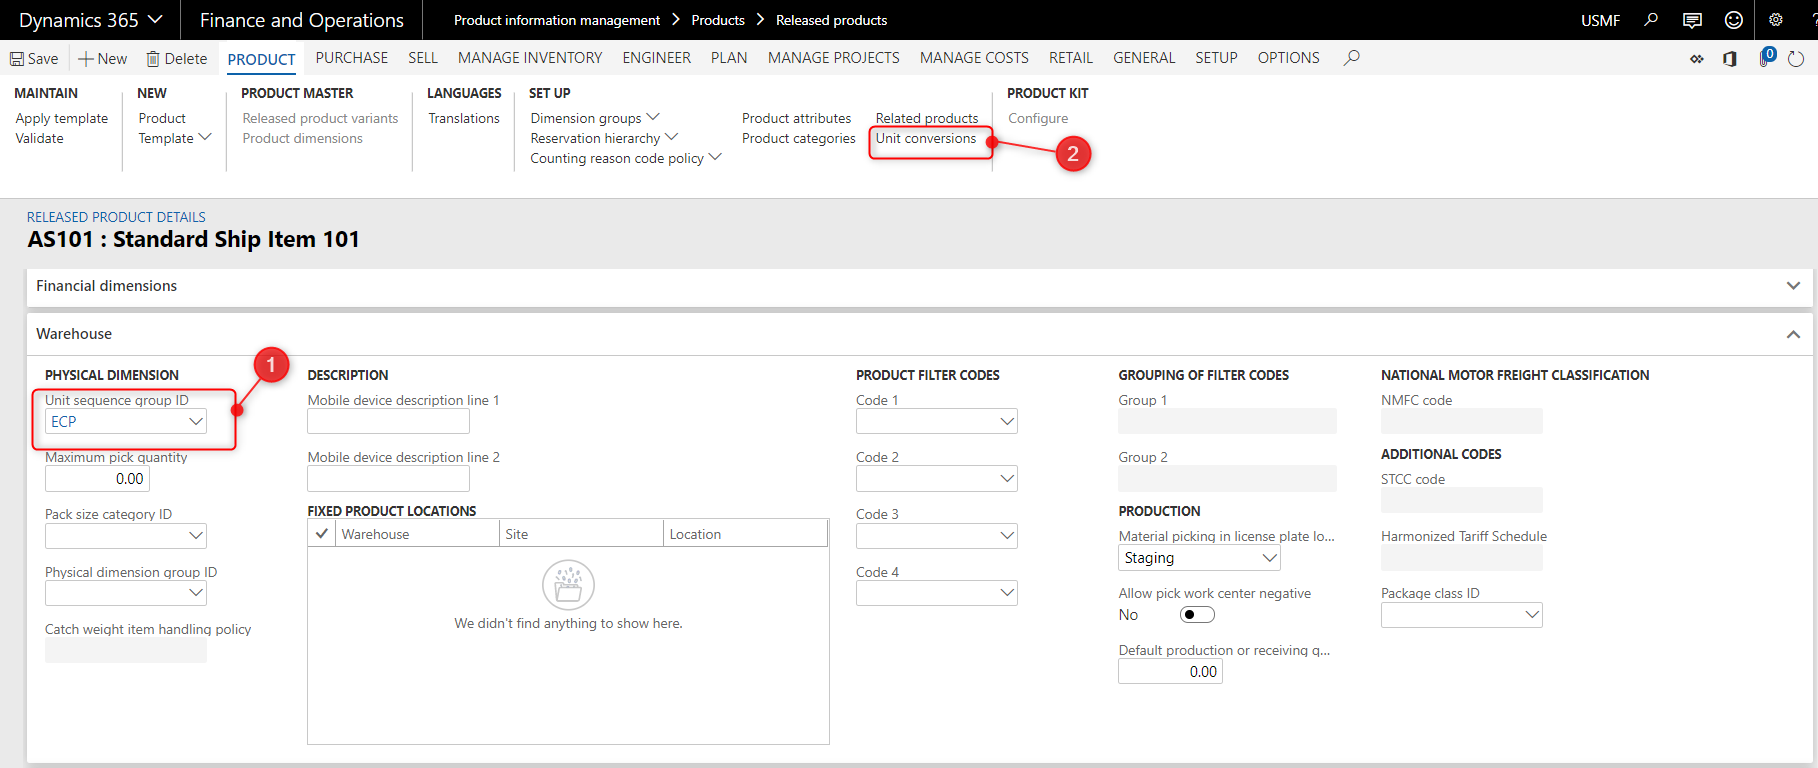Open Material picking Staging dropdown
The width and height of the screenshot is (1818, 768).
point(1269,558)
